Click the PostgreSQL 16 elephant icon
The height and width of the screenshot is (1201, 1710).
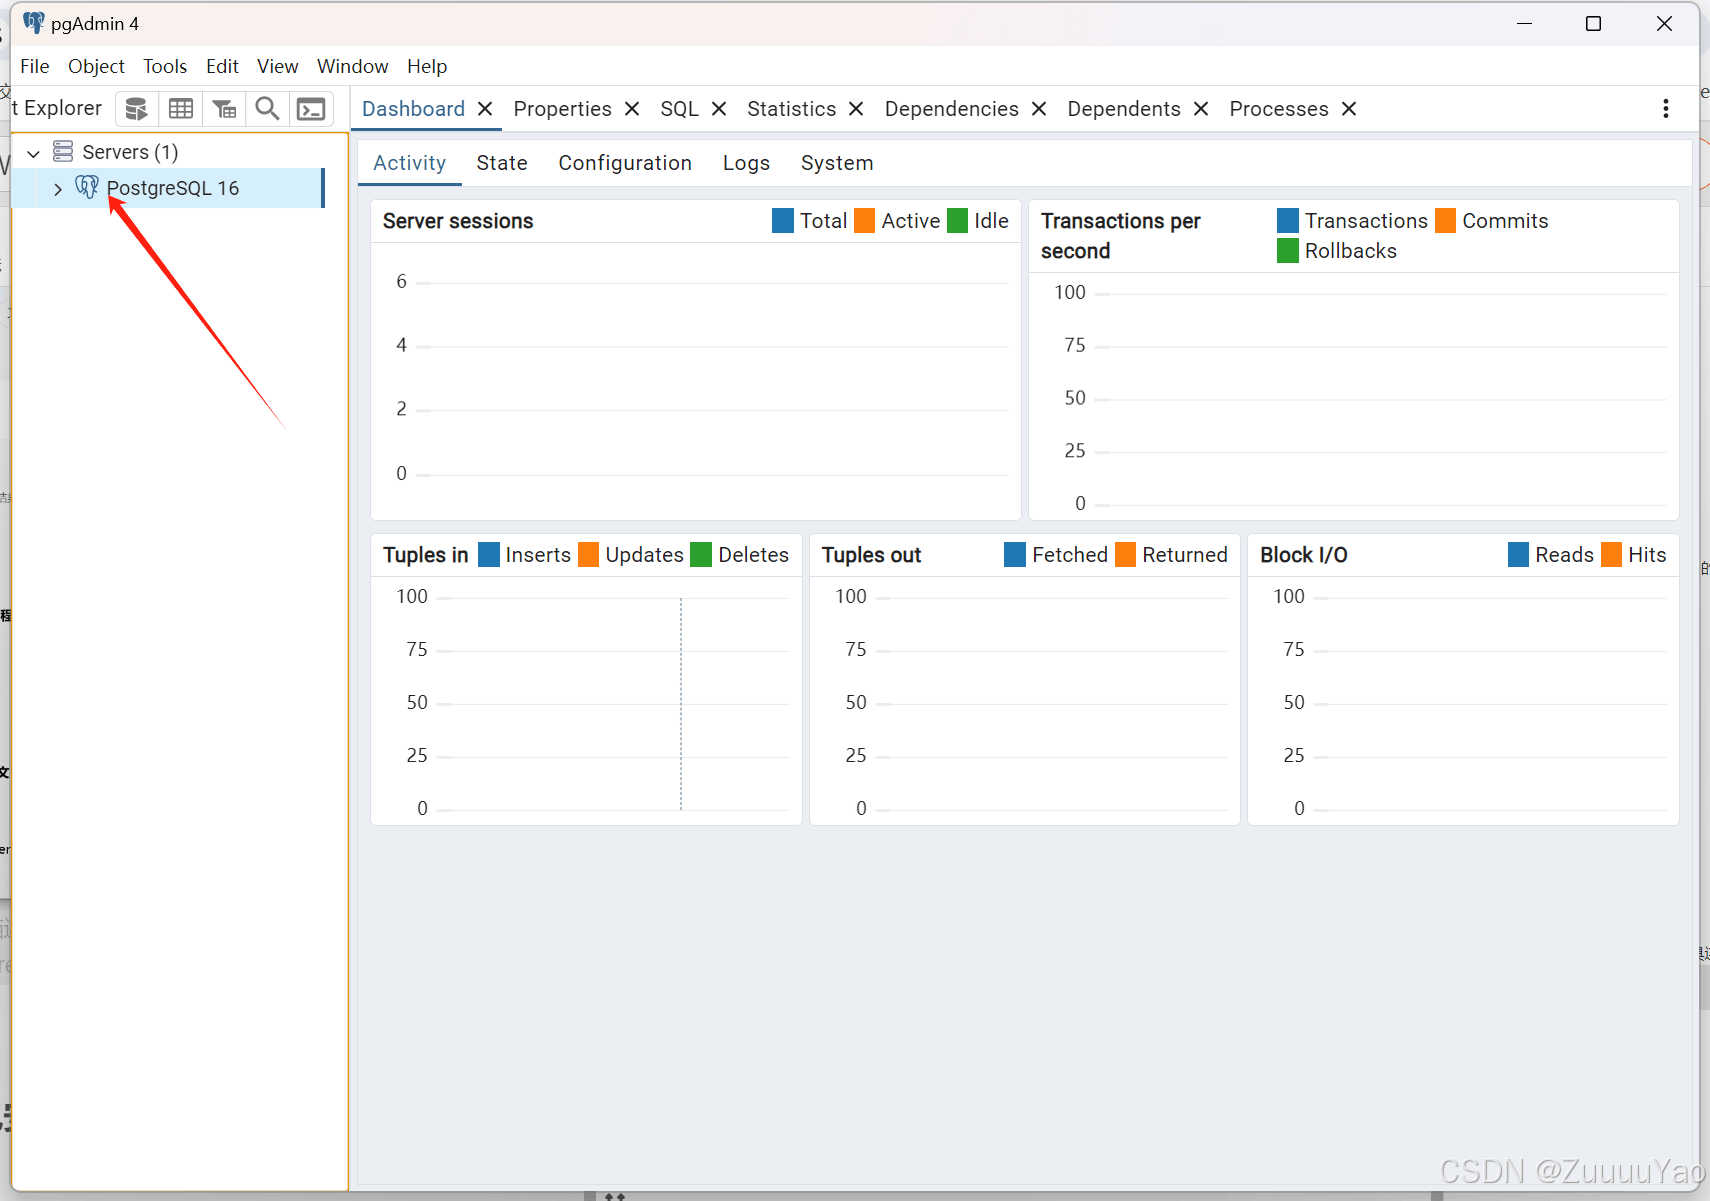pos(87,187)
